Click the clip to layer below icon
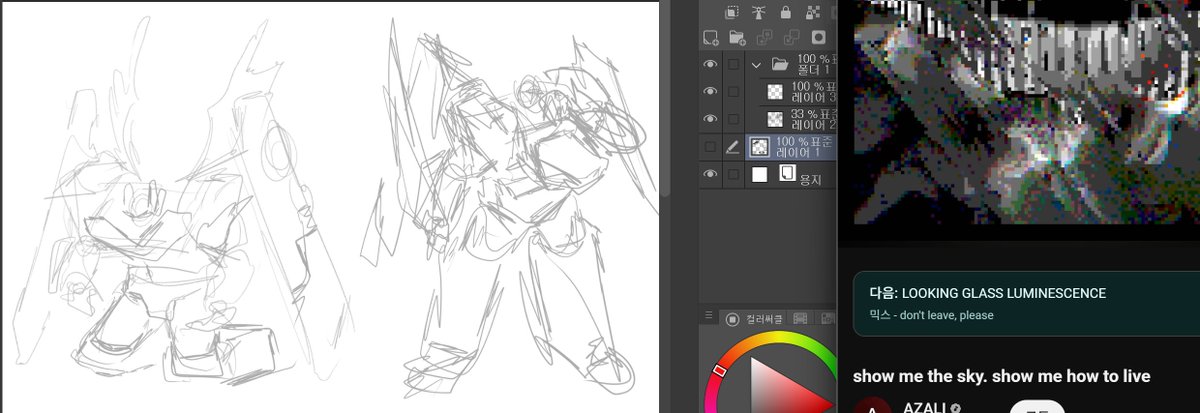 click(732, 12)
